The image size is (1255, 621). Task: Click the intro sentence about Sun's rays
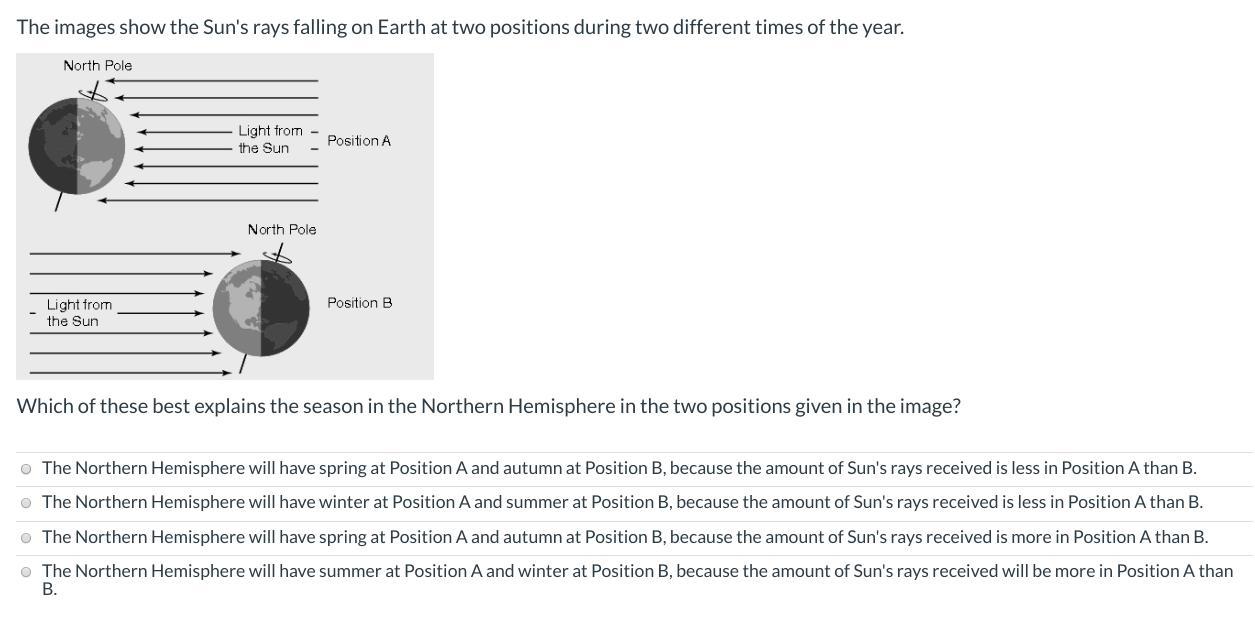coord(460,27)
